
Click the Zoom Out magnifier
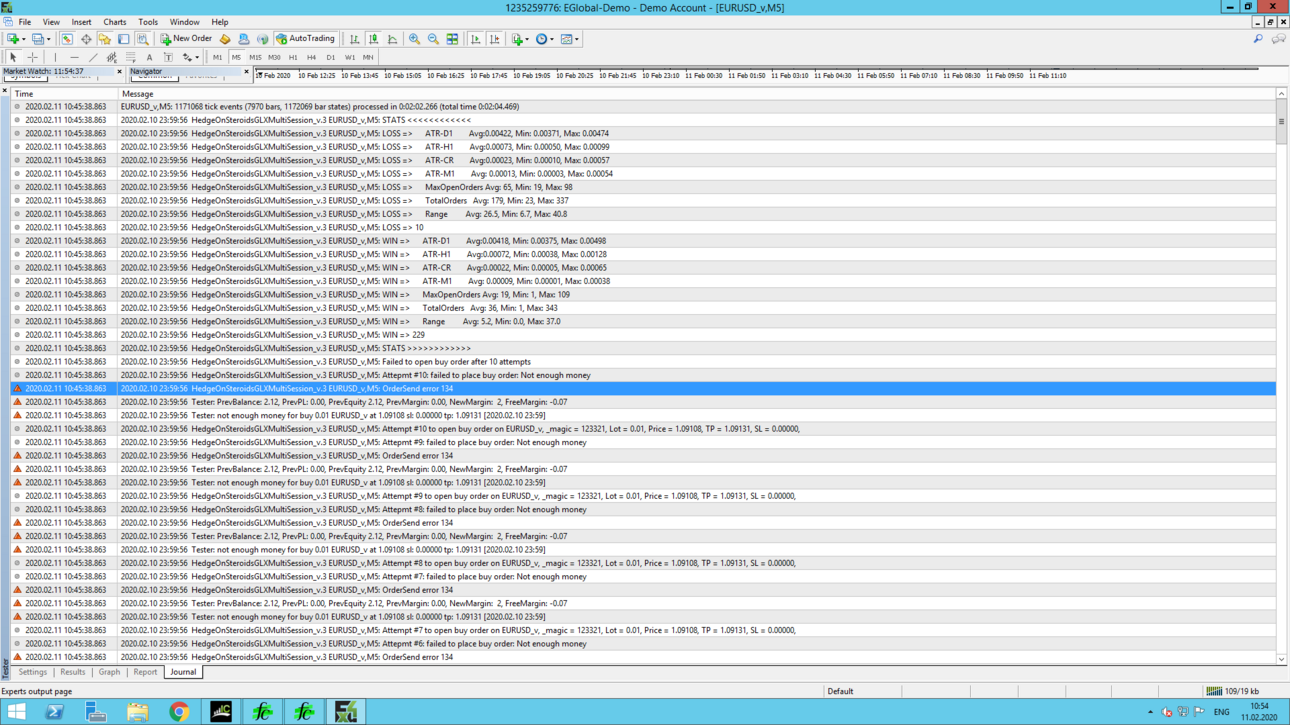click(433, 39)
